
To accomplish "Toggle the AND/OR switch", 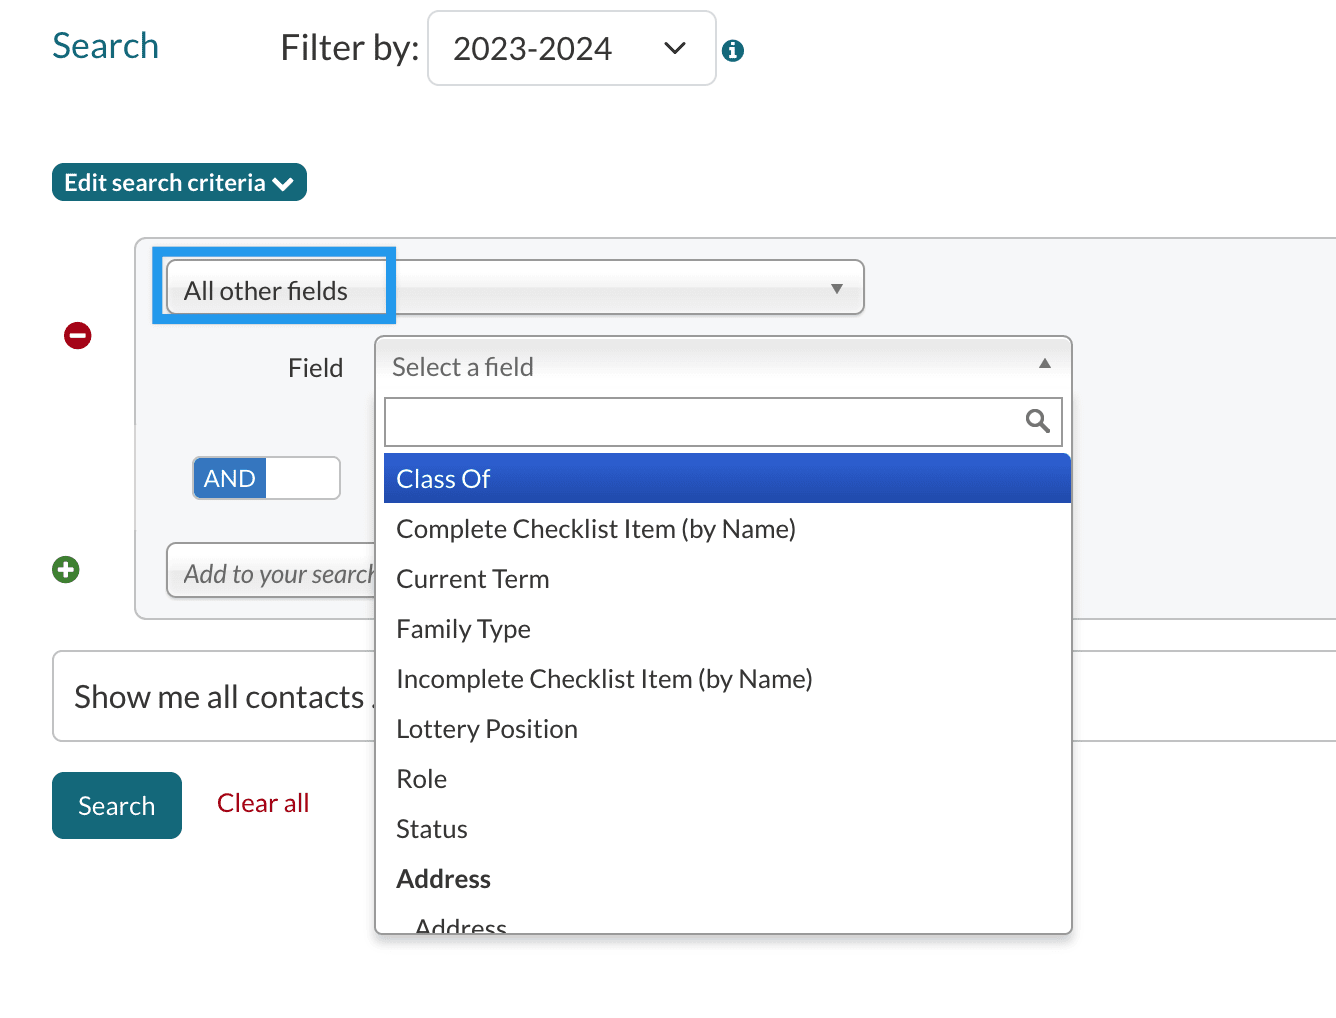I will coord(266,478).
